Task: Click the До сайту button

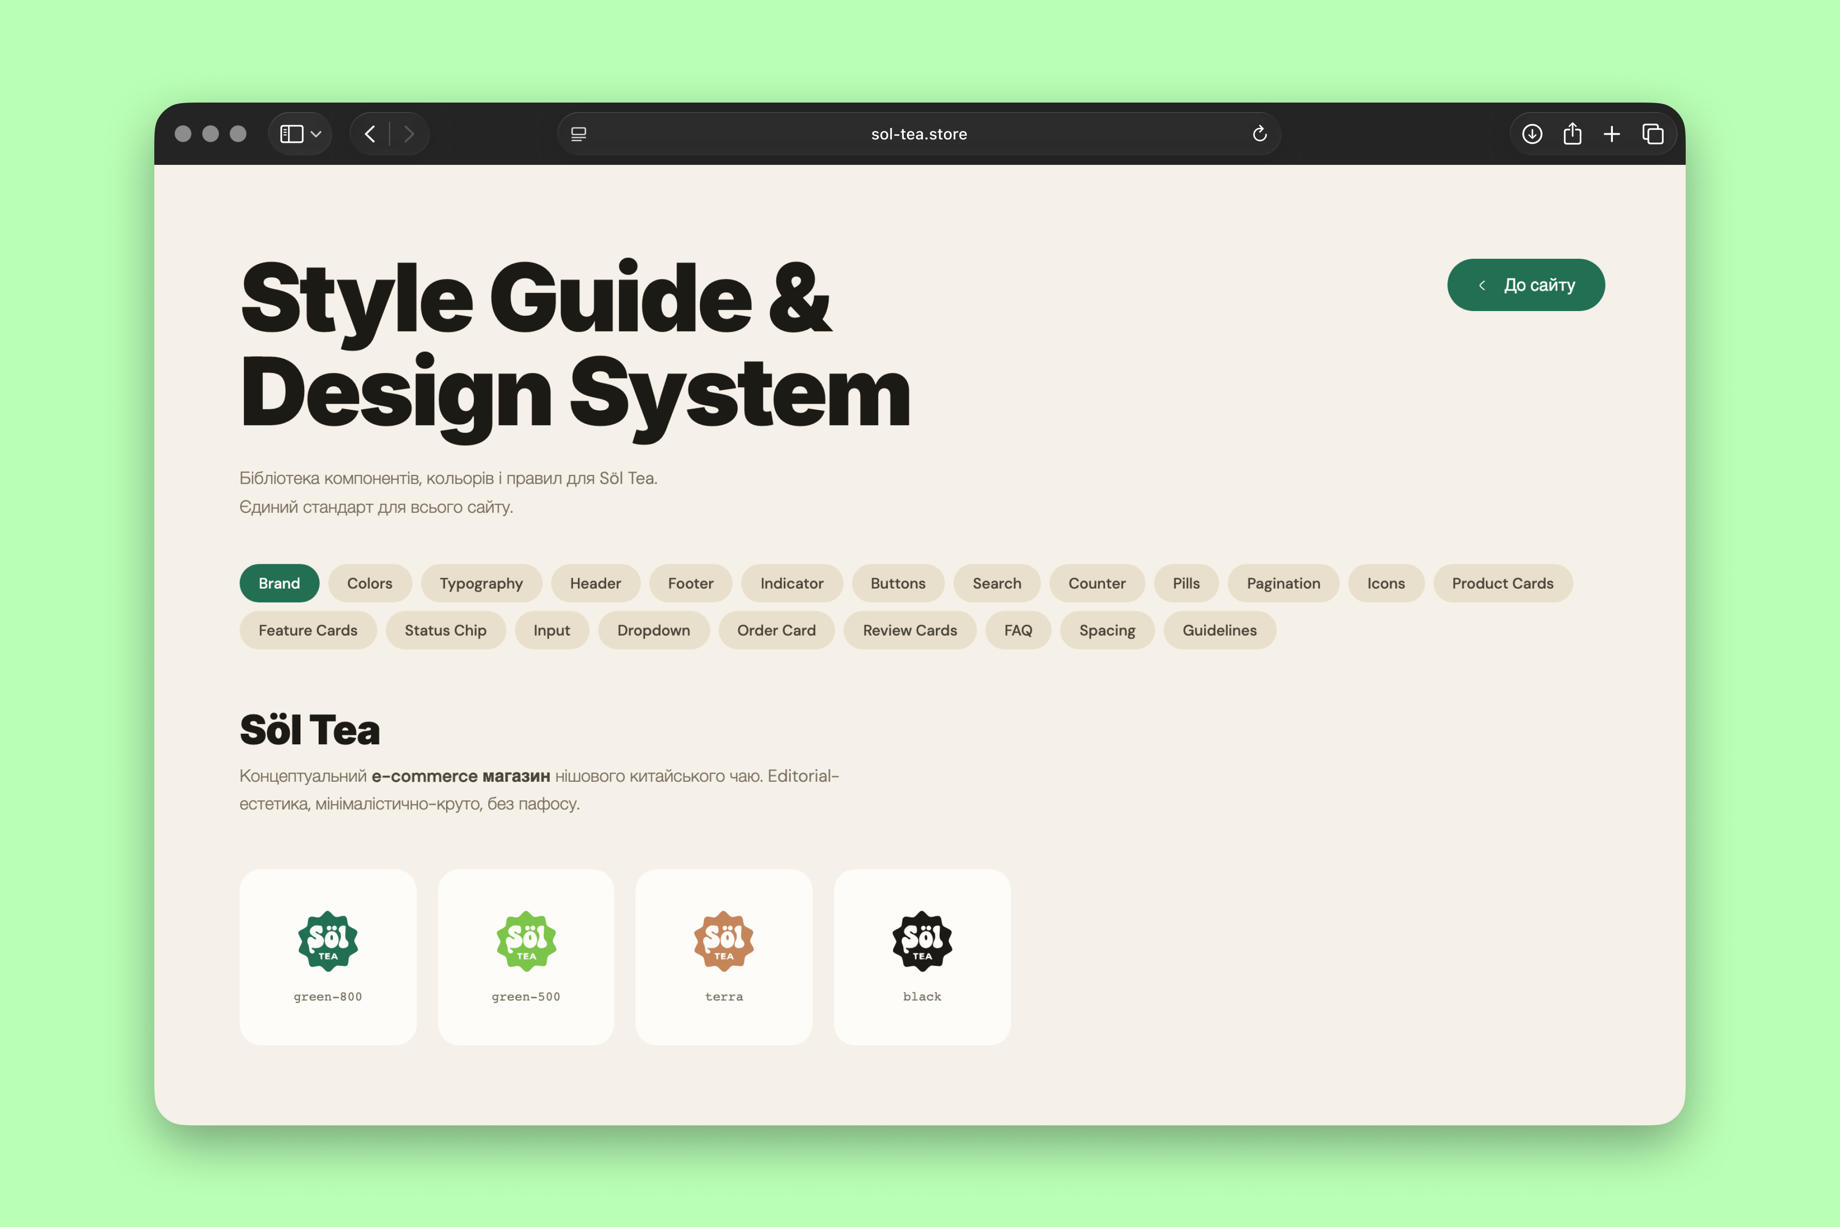Action: tap(1525, 285)
